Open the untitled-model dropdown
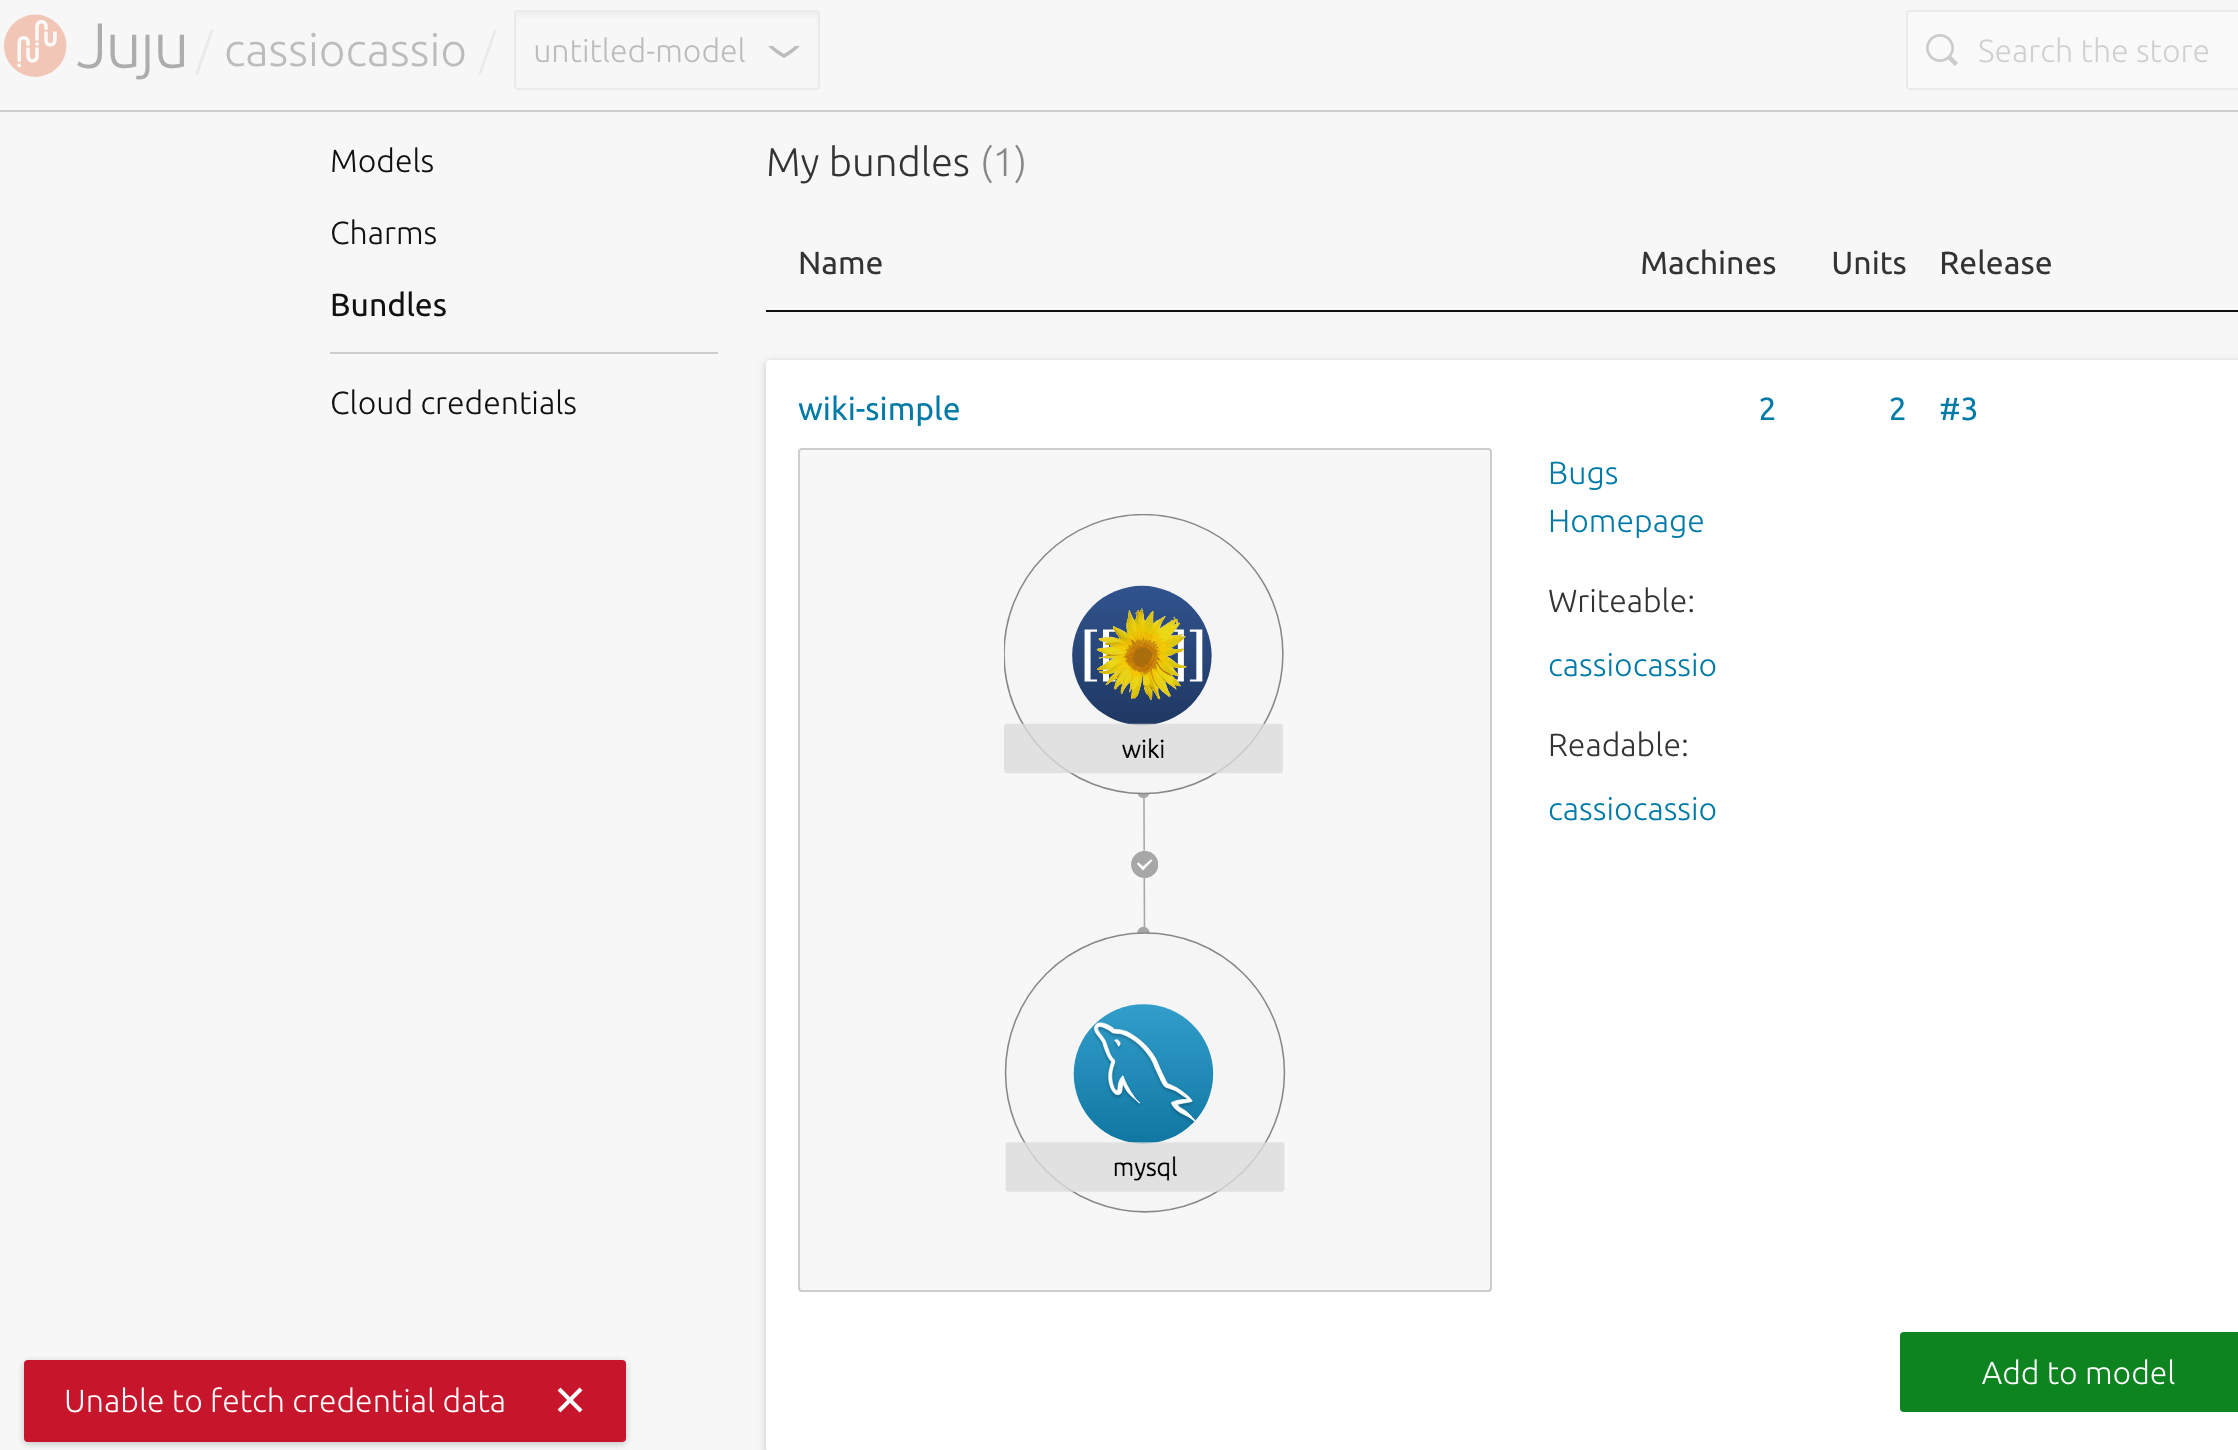This screenshot has height=1450, width=2238. pos(640,50)
